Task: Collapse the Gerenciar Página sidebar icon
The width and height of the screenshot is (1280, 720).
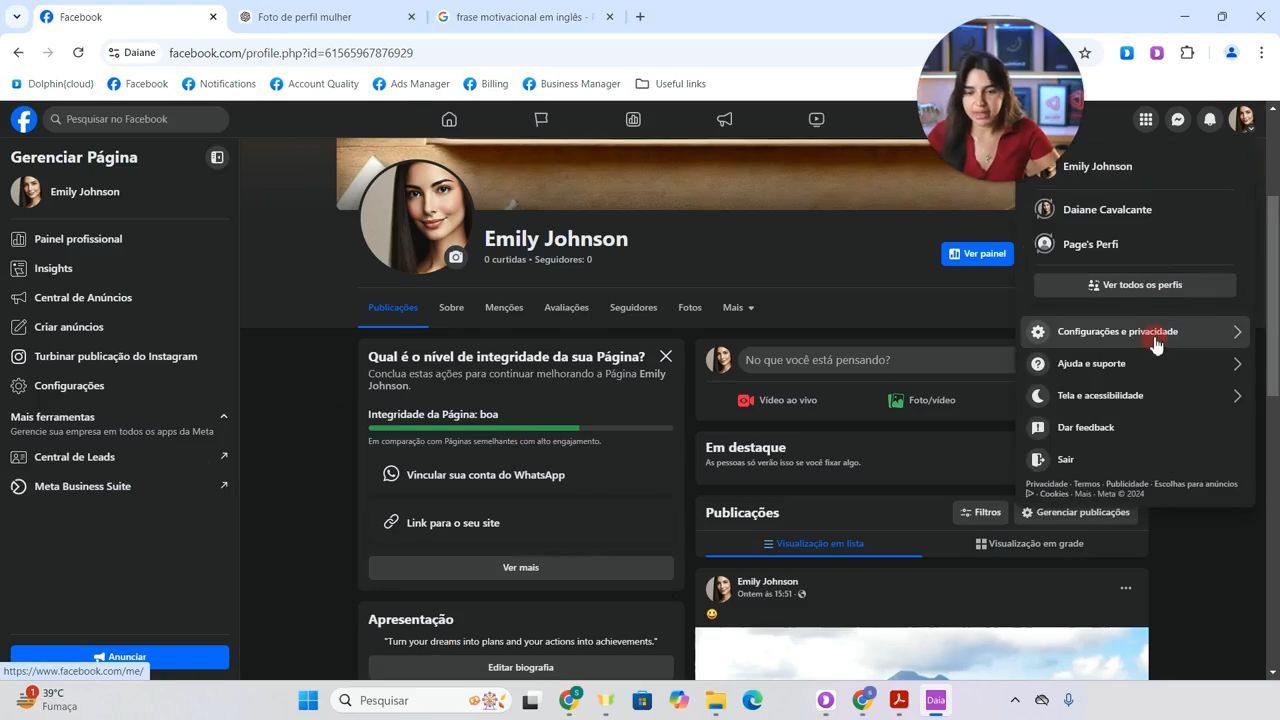Action: click(217, 157)
